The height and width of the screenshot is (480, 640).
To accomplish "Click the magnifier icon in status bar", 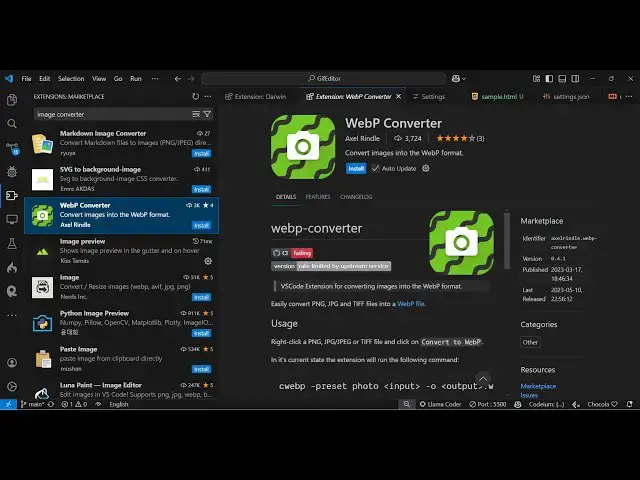I will tap(407, 404).
